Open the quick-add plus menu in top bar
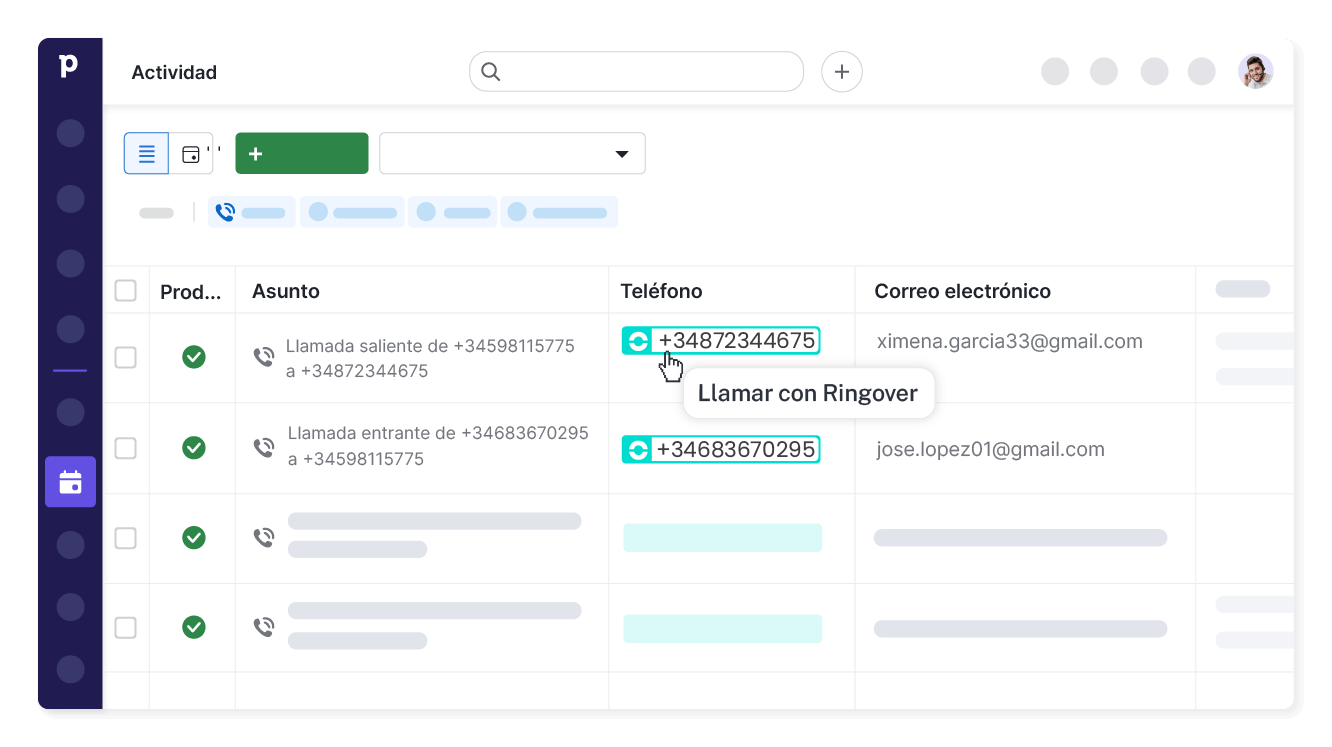 [841, 71]
